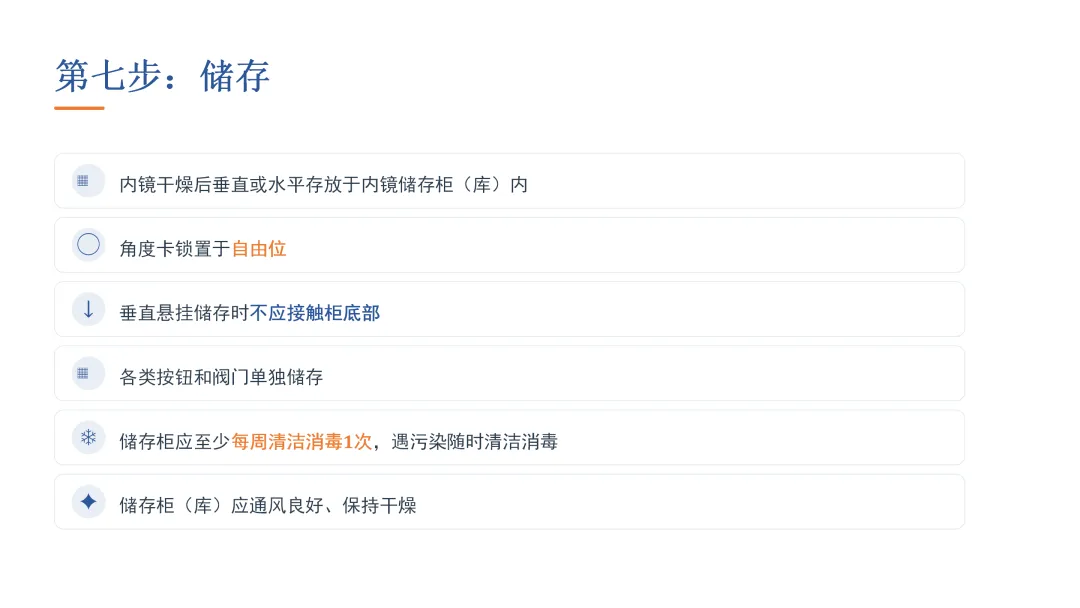This screenshot has width=1080, height=608.
Task: Click the grid icon beside 各类按钮和阀门
Action: (83, 373)
